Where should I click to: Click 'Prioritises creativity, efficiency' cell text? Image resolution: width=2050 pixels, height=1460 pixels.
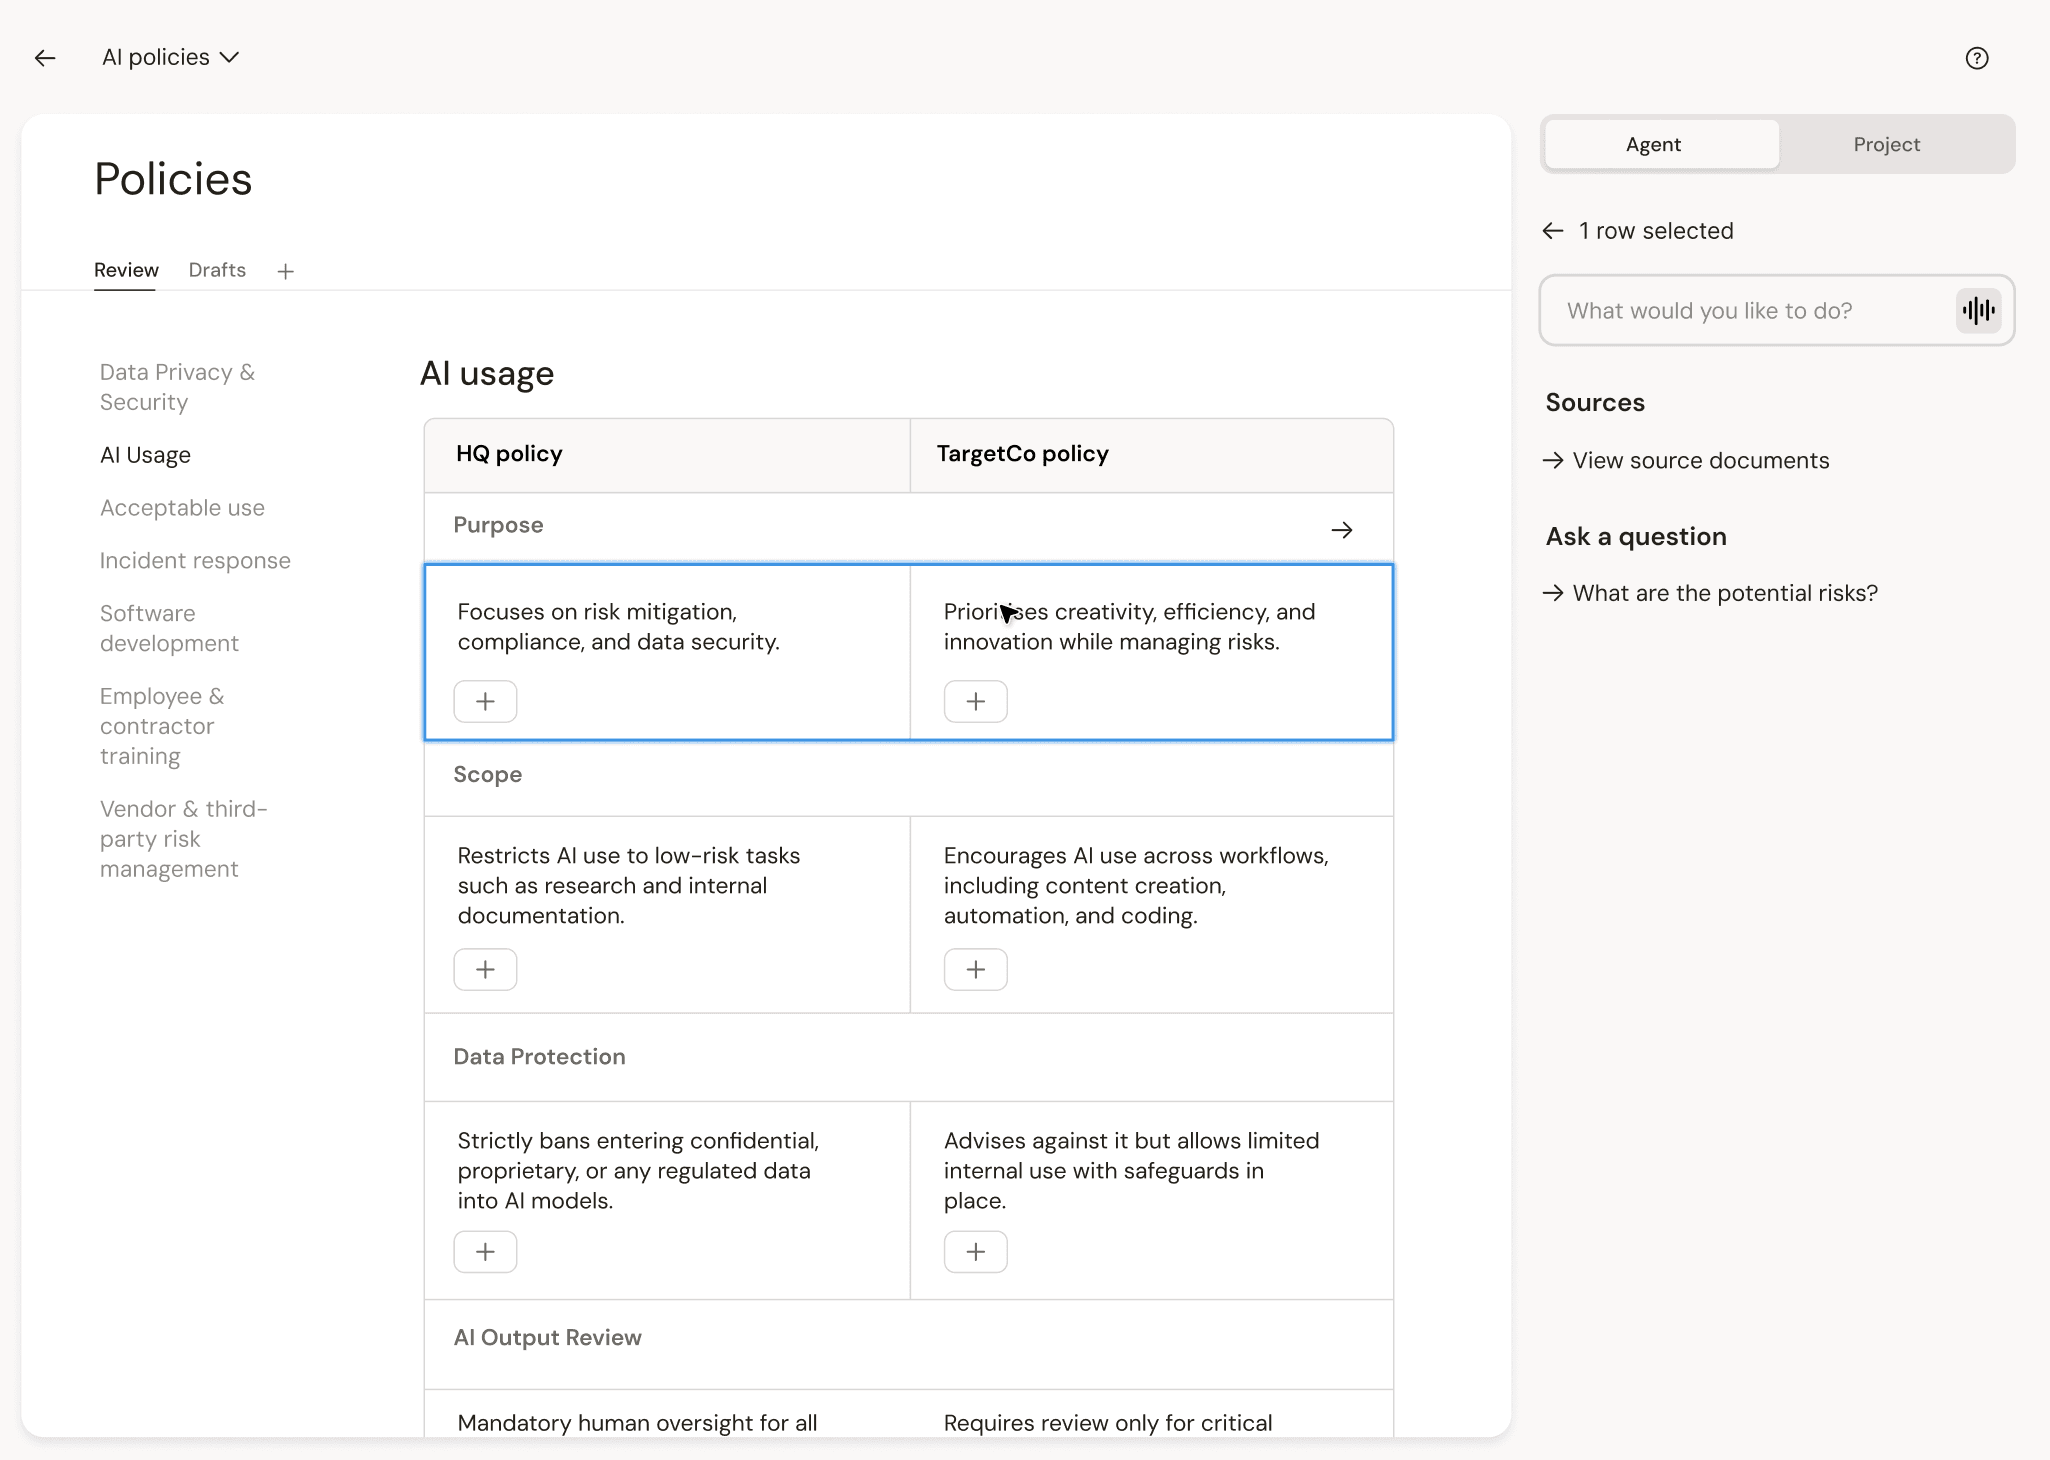(x=1129, y=627)
